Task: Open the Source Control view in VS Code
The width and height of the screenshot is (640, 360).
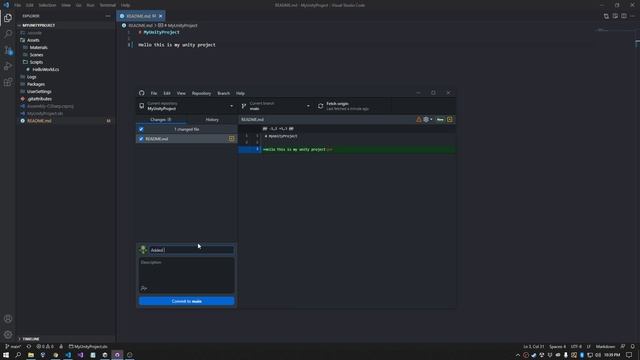Action: pos(8,50)
